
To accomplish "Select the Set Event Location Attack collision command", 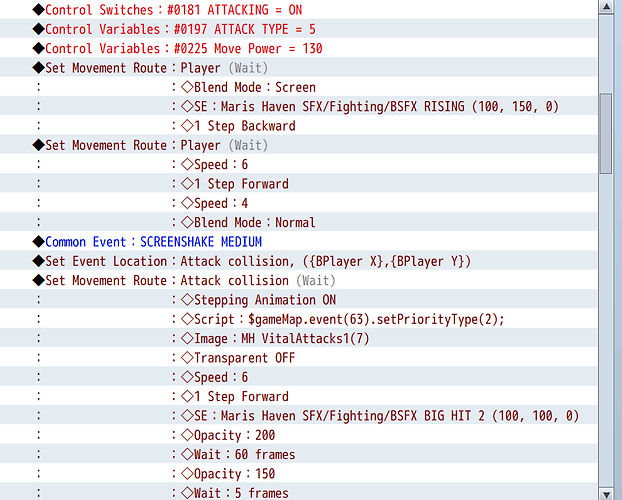I will coord(298,261).
